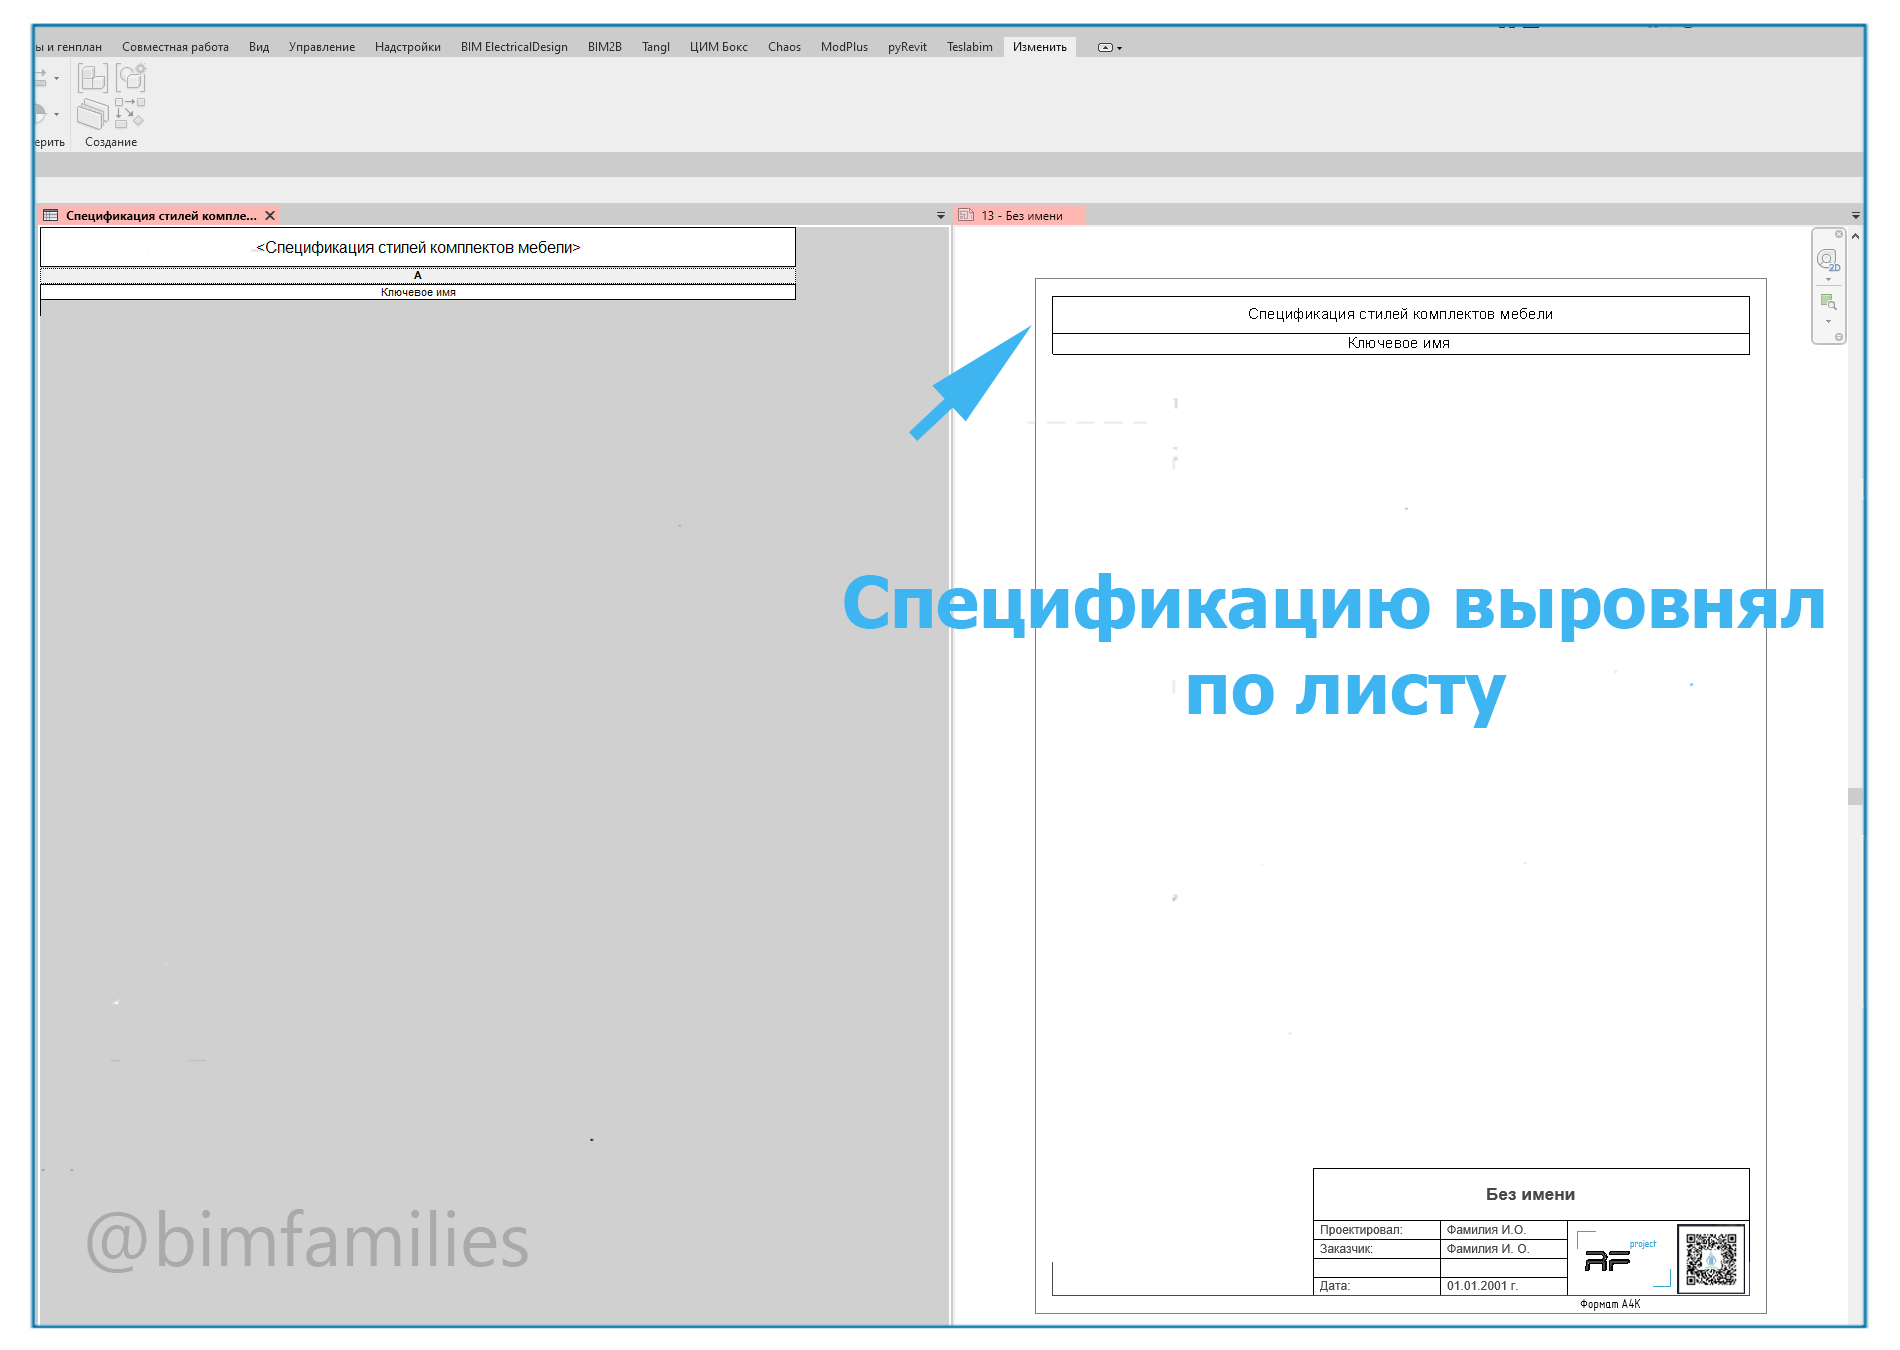This screenshot has width=1900, height=1350.
Task: Open the BIM2B ribbon tab
Action: 605,47
